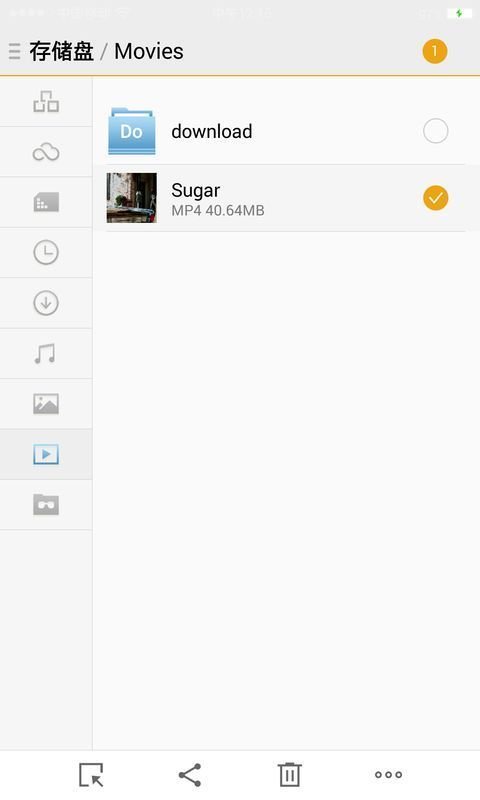The height and width of the screenshot is (800, 480).
Task: Check the download folder selection circle
Action: (436, 131)
